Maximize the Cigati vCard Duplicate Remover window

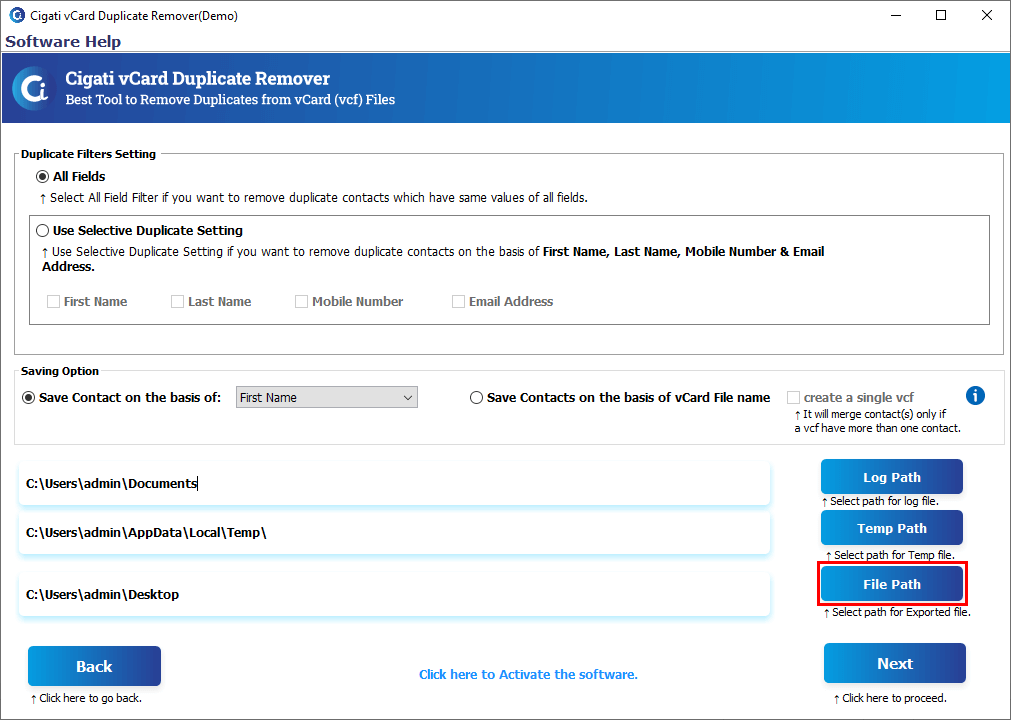[x=941, y=15]
